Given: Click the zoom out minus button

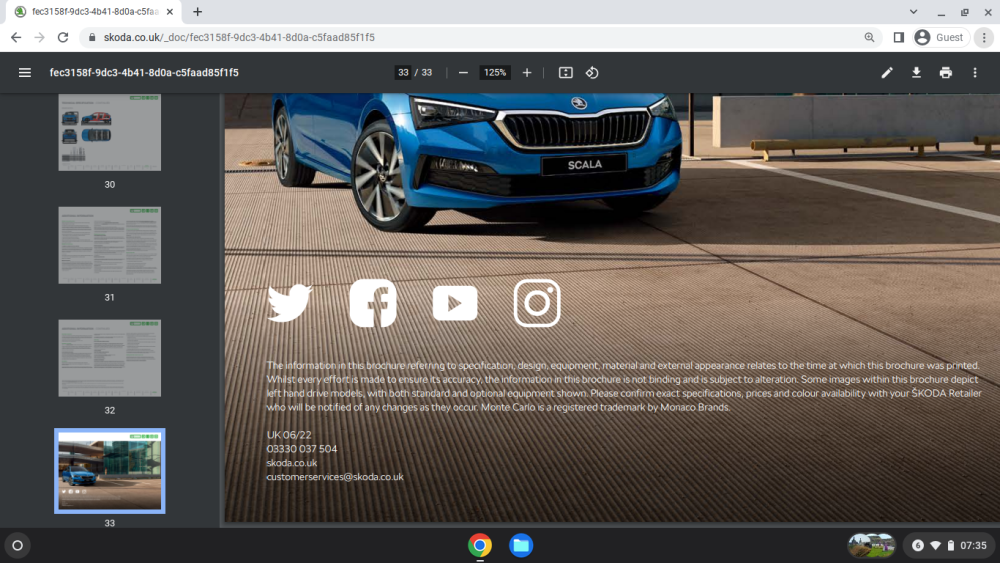Looking at the screenshot, I should [464, 73].
